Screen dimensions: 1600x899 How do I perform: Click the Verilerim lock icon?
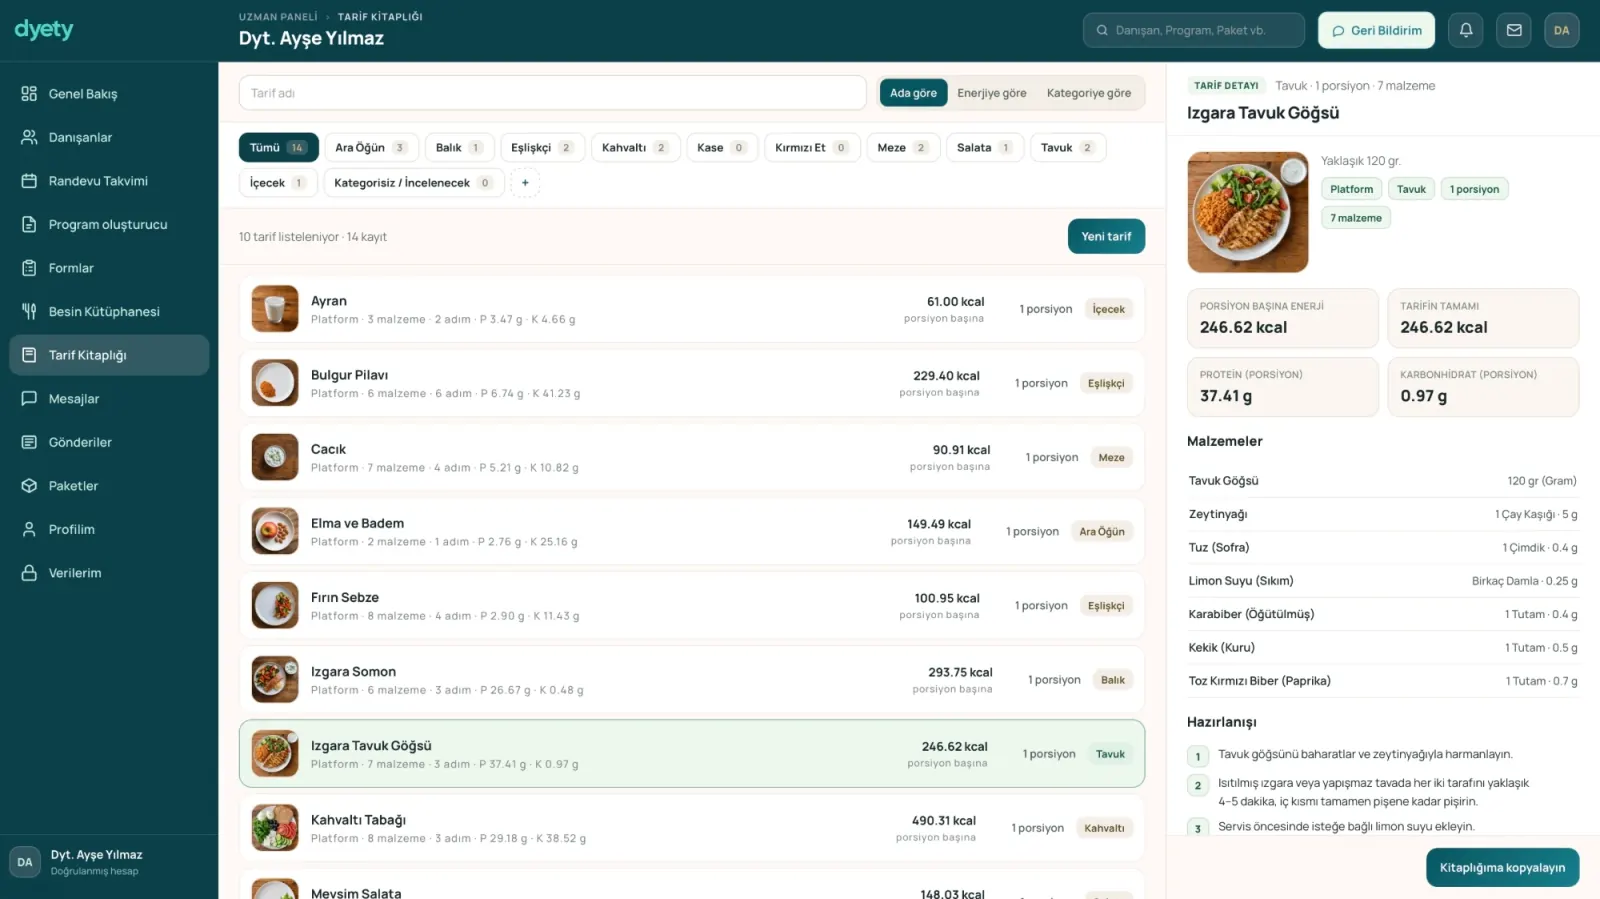pos(29,573)
